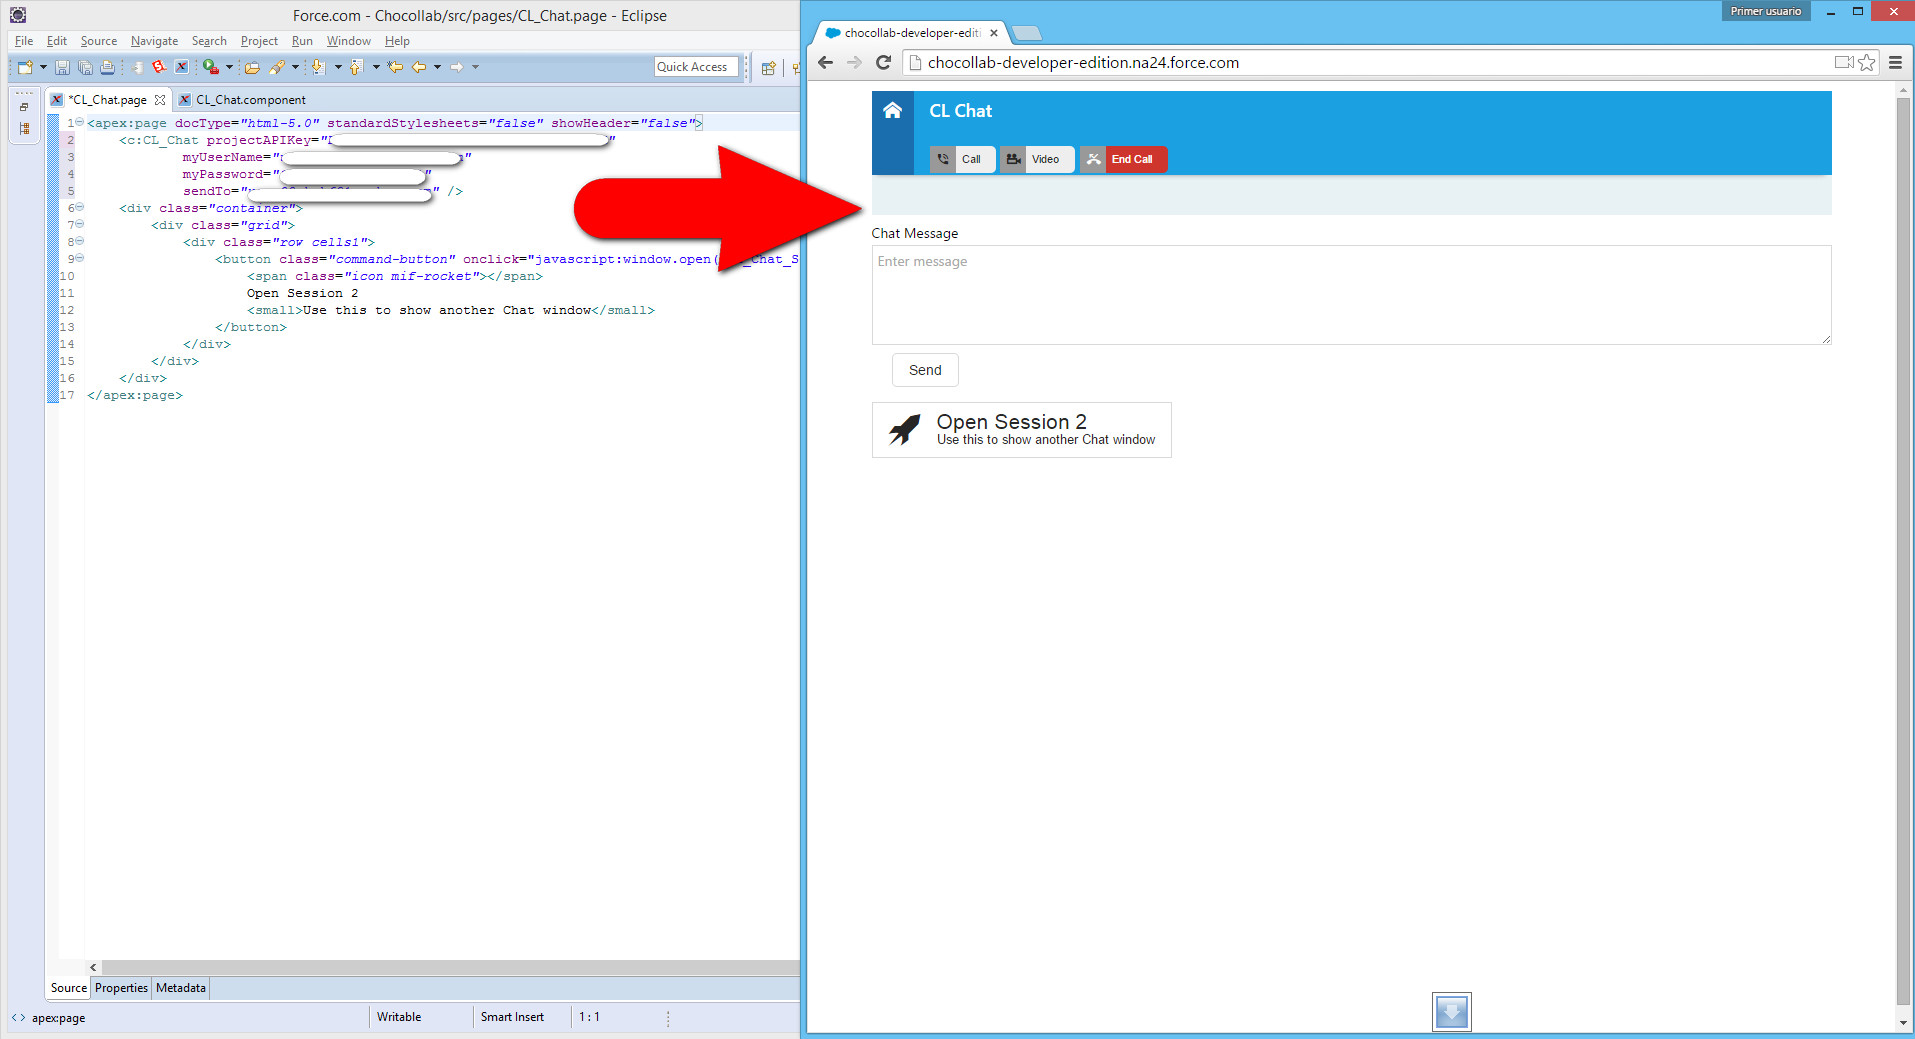
Task: Click the Save All icon in Eclipse toolbar
Action: tap(85, 67)
